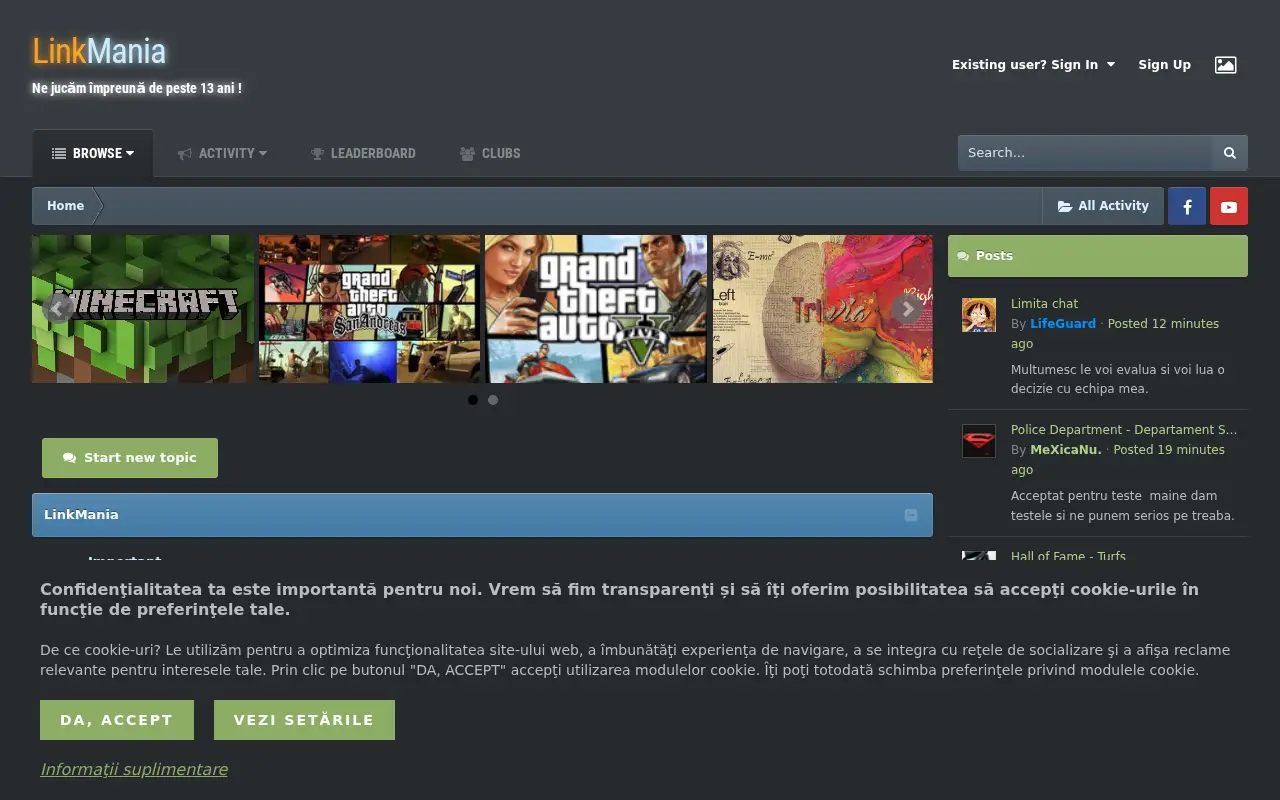Click the LinkMania category header title
Screen dimensions: 1280x800
[81, 515]
